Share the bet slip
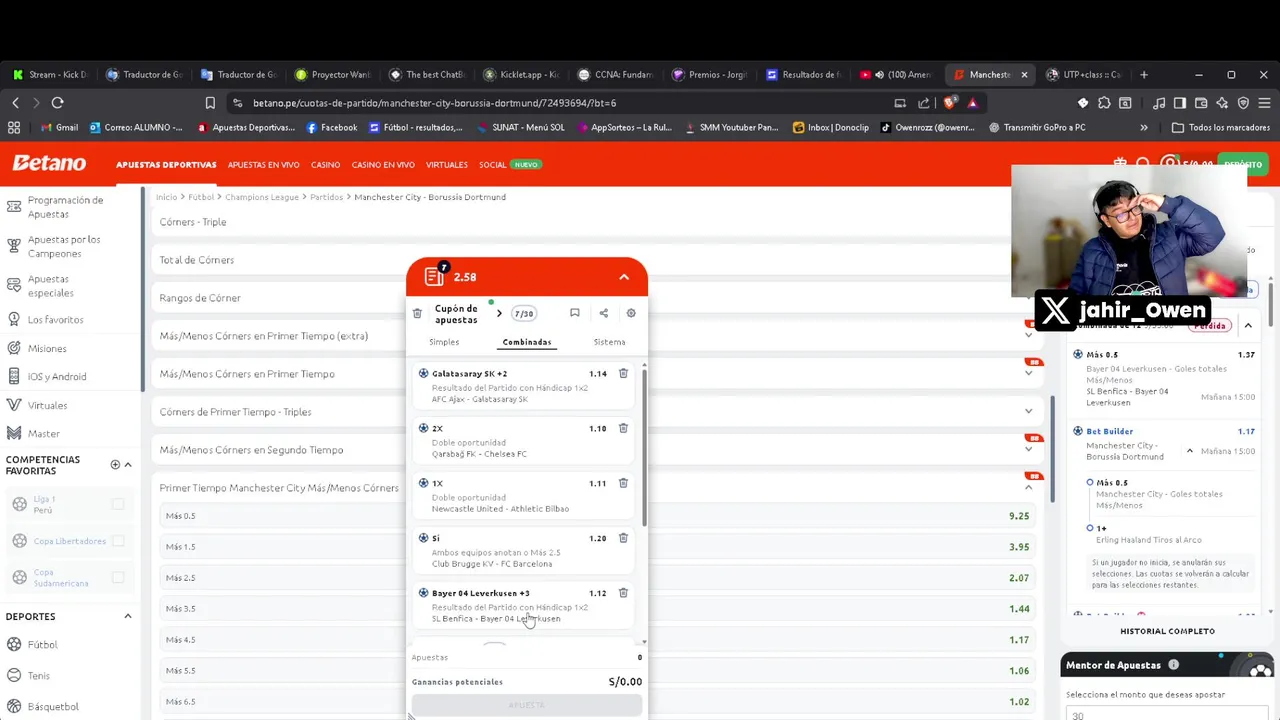Screen dimensions: 1280x720 (603, 313)
